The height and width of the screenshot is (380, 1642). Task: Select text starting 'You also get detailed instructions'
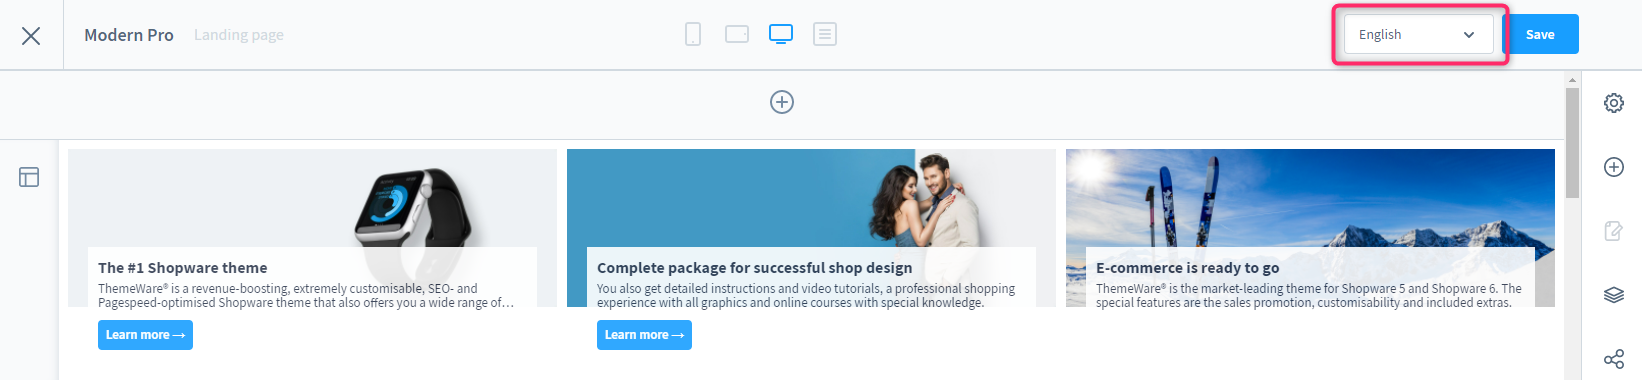(806, 295)
